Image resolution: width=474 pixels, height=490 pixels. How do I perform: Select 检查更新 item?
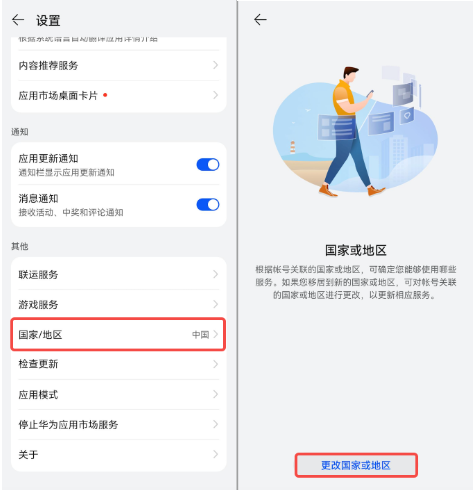coord(119,364)
